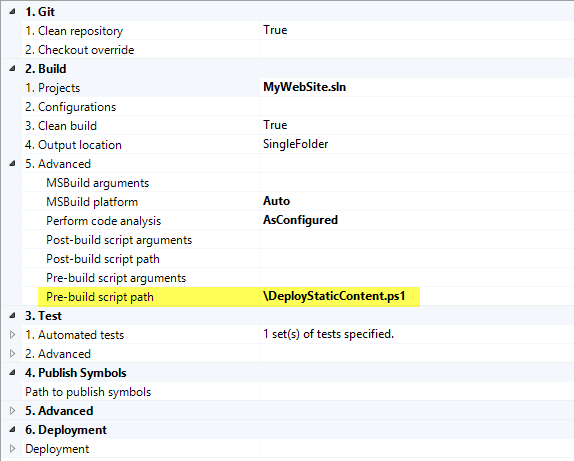Select the Clean repository True value
The height and width of the screenshot is (461, 574).
(275, 30)
